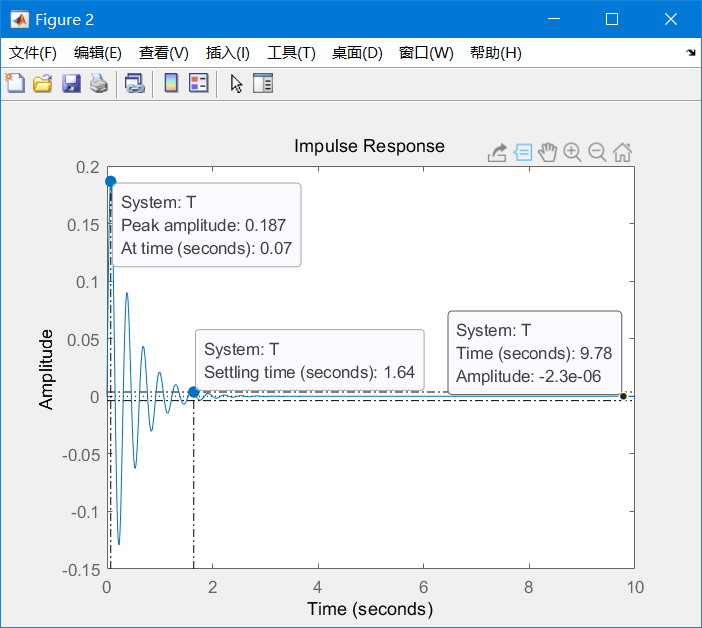Click the New Figure toolbar icon
The image size is (702, 628).
[x=15, y=83]
